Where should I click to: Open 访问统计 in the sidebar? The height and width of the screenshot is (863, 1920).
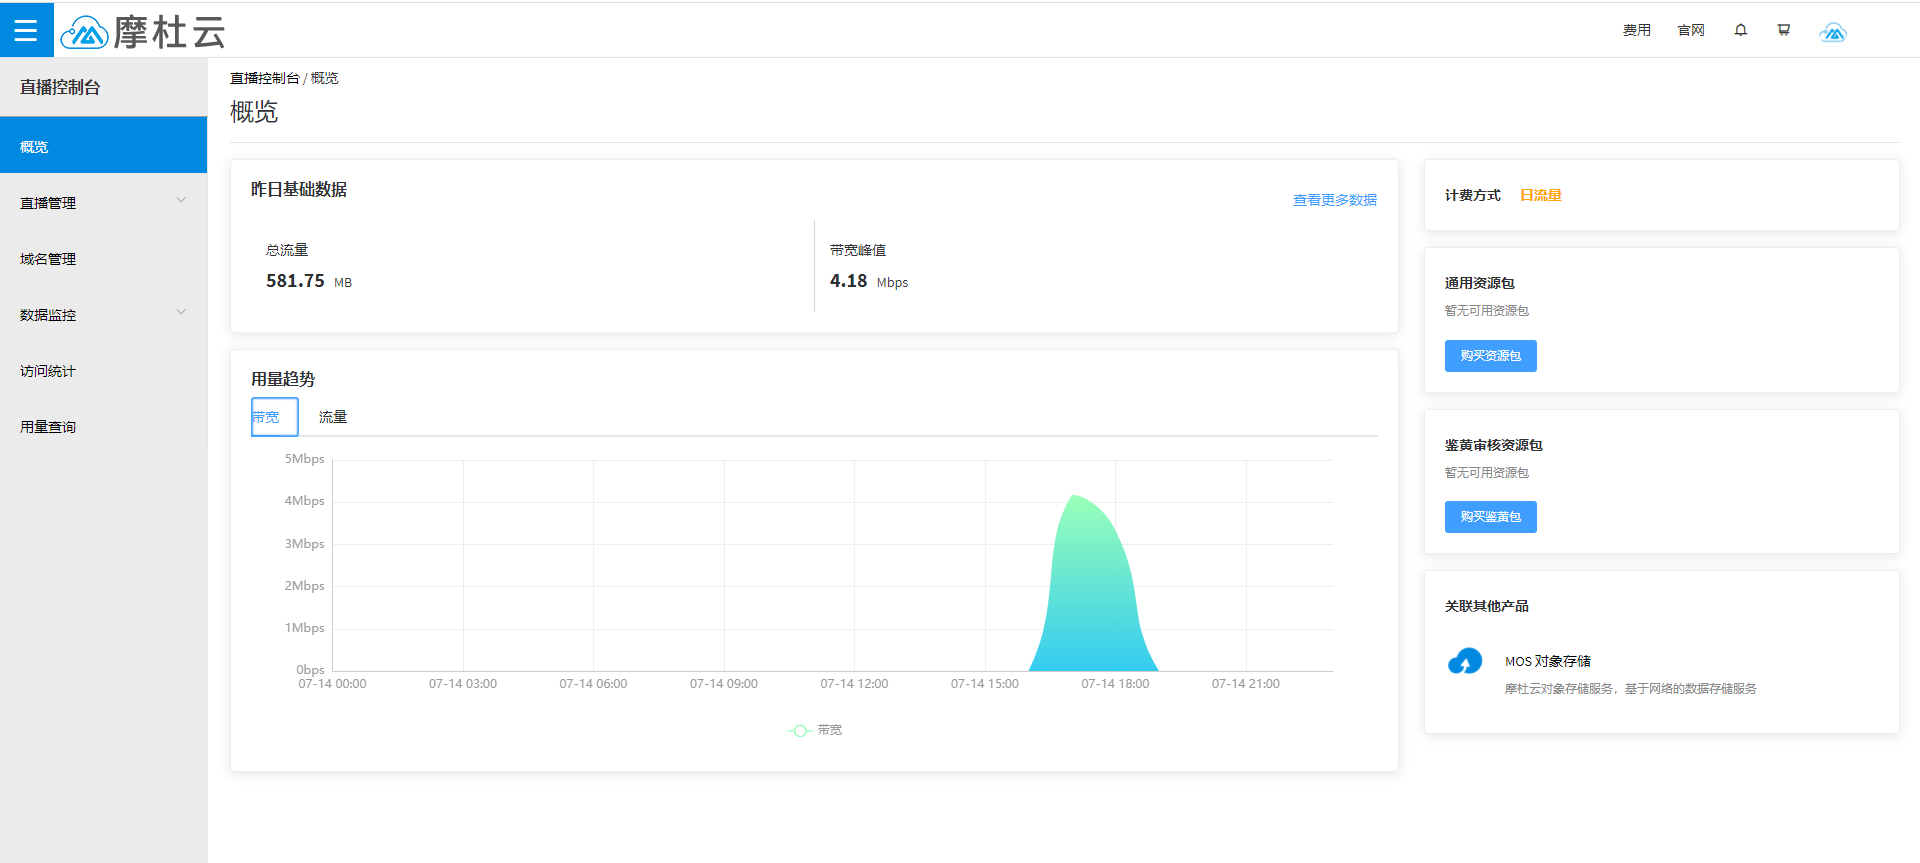tap(48, 371)
